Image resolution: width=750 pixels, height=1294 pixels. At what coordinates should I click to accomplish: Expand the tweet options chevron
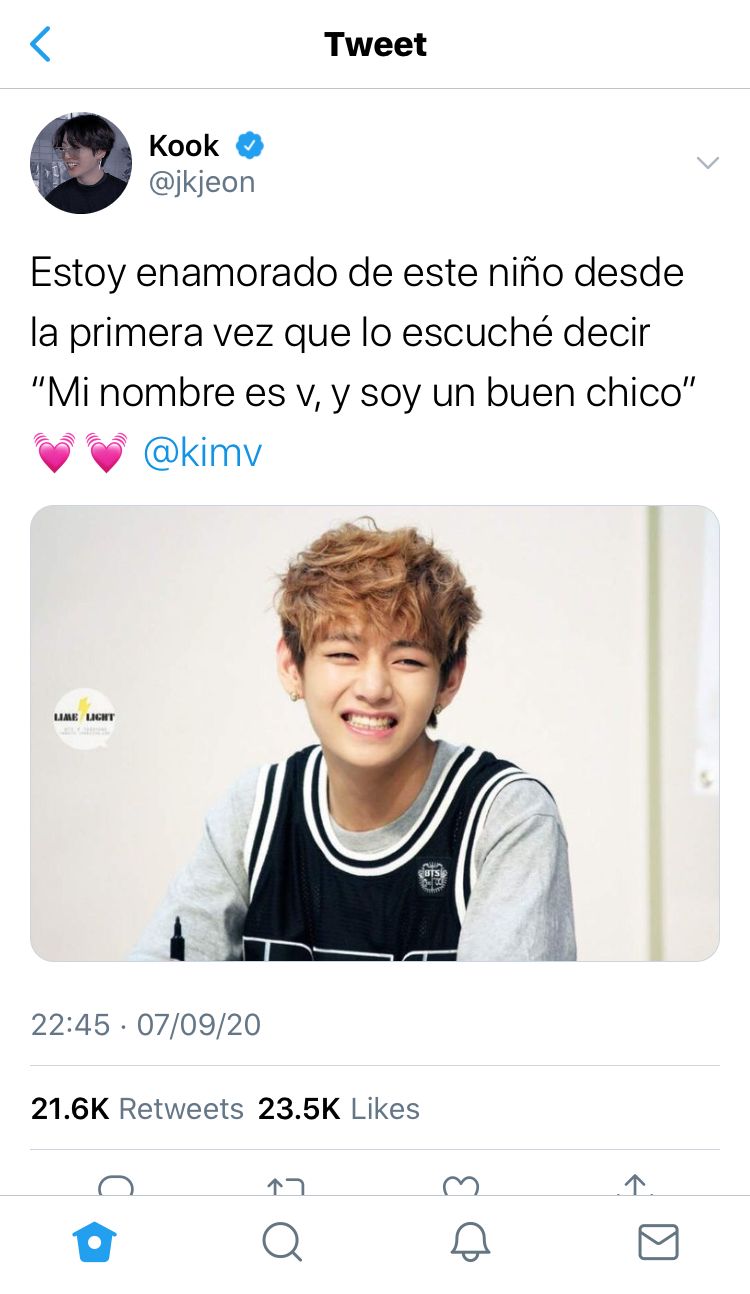click(x=708, y=163)
